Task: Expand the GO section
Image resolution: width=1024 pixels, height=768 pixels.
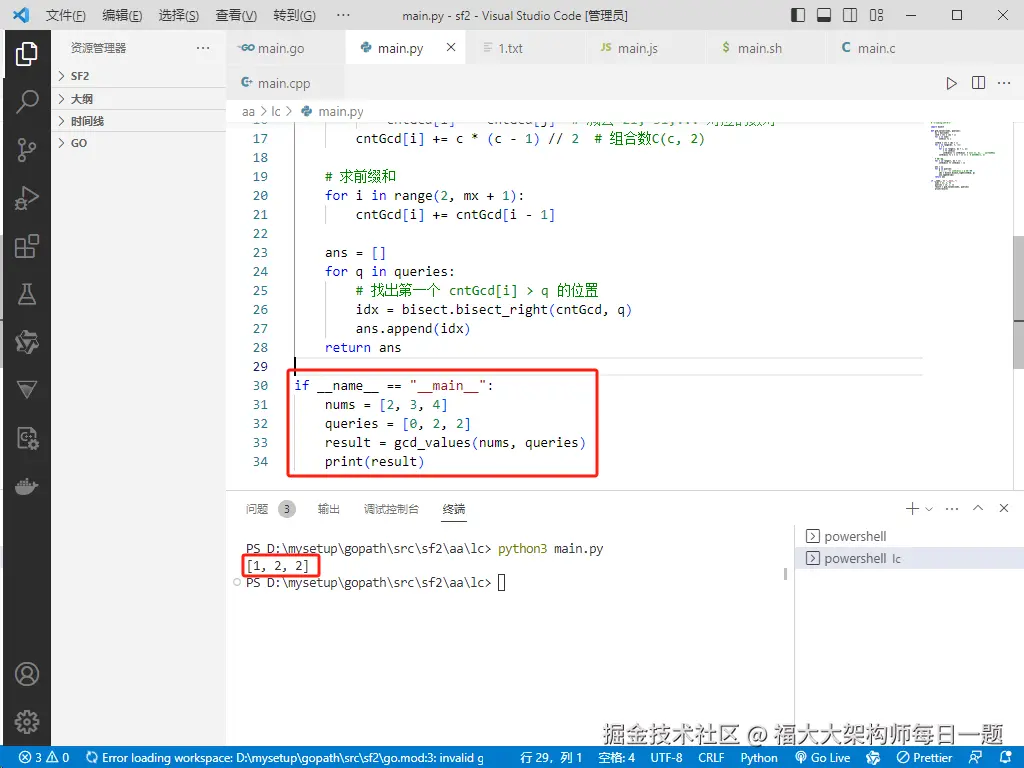Action: (138, 143)
